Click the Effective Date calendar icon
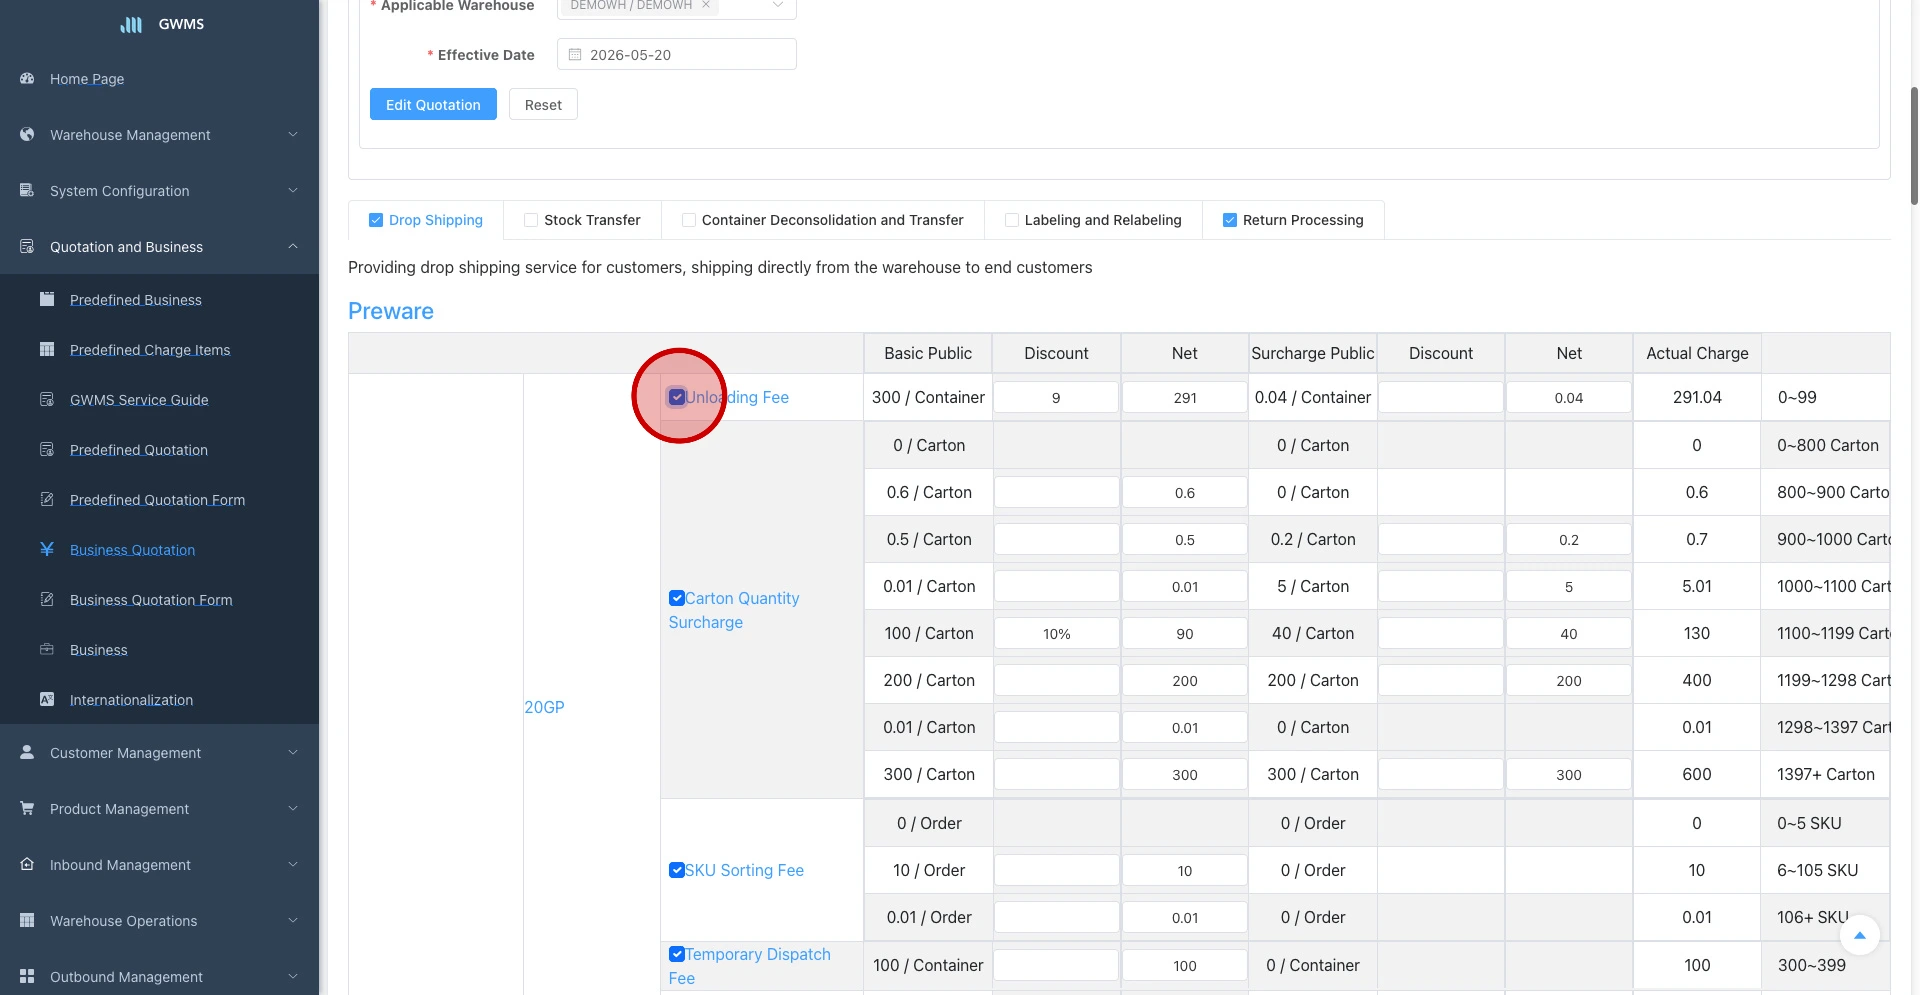Viewport: 1920px width, 995px height. (575, 54)
